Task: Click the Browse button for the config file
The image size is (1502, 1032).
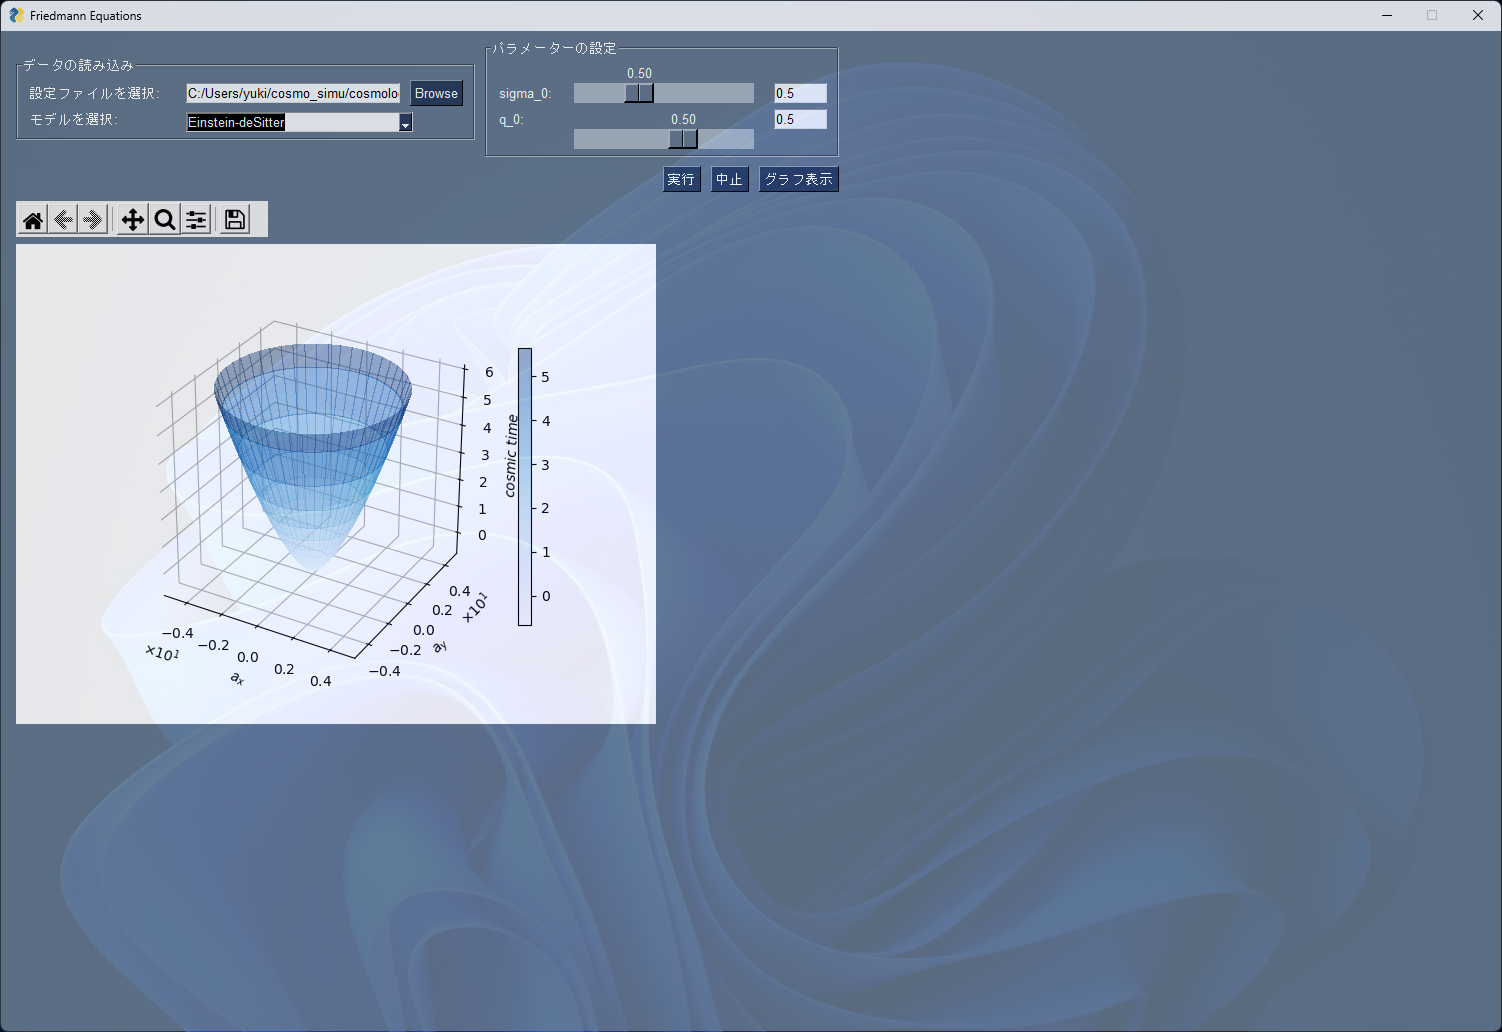Action: (x=436, y=93)
